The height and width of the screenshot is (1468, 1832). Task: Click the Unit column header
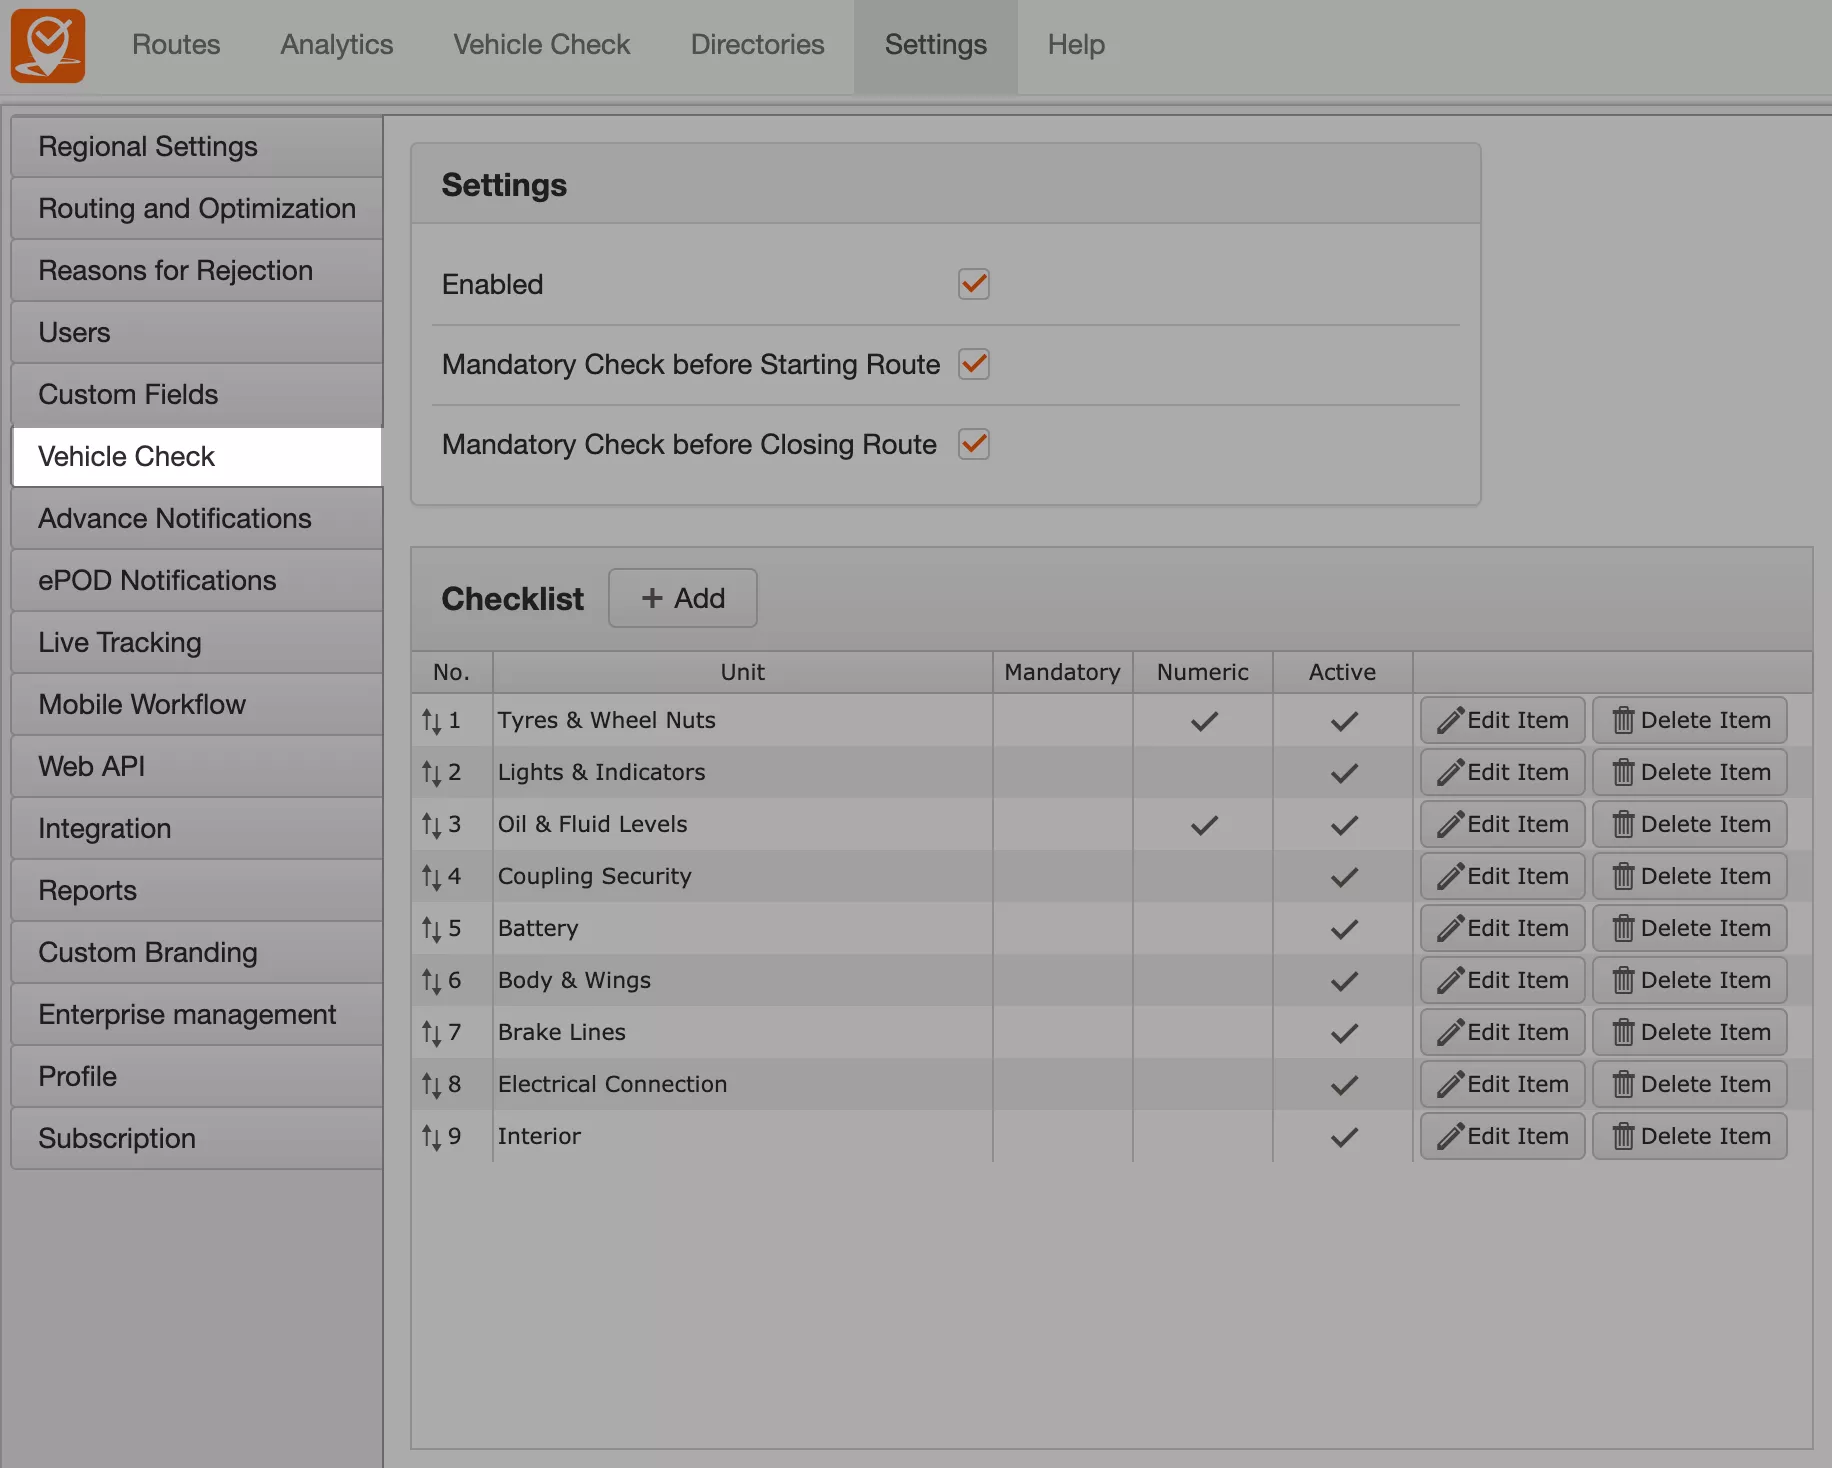click(x=743, y=672)
